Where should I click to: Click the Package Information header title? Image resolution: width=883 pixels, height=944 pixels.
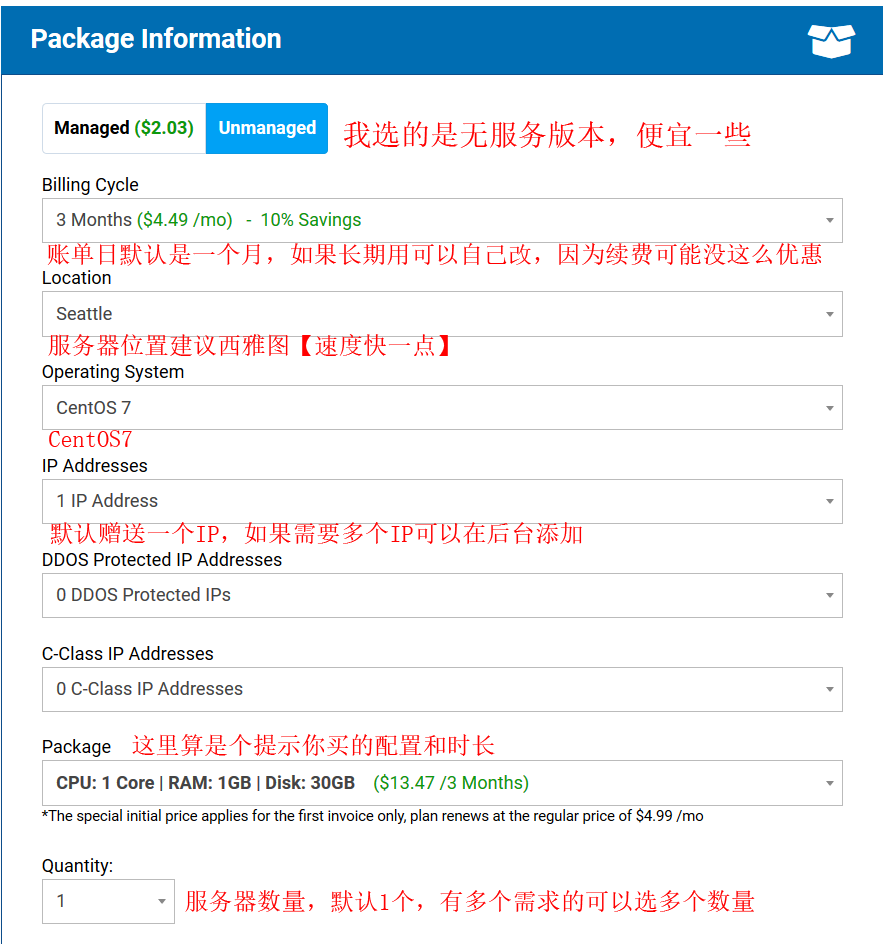tap(156, 39)
